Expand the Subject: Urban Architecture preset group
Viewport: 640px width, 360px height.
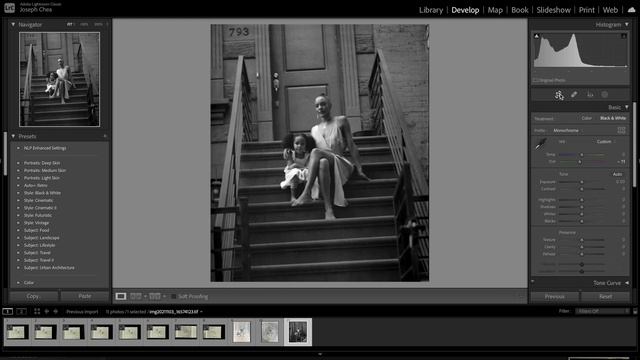[x=18, y=268]
